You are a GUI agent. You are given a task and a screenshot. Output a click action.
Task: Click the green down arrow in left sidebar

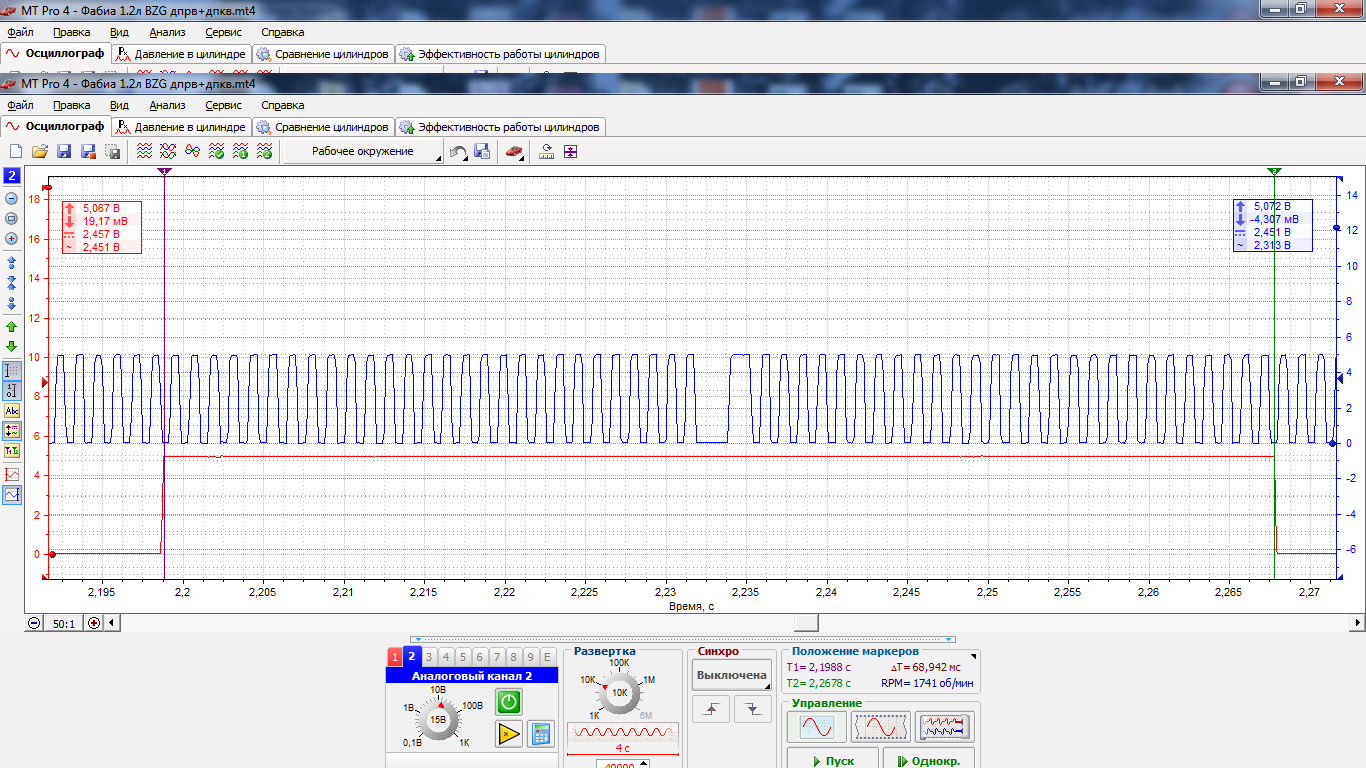point(12,347)
